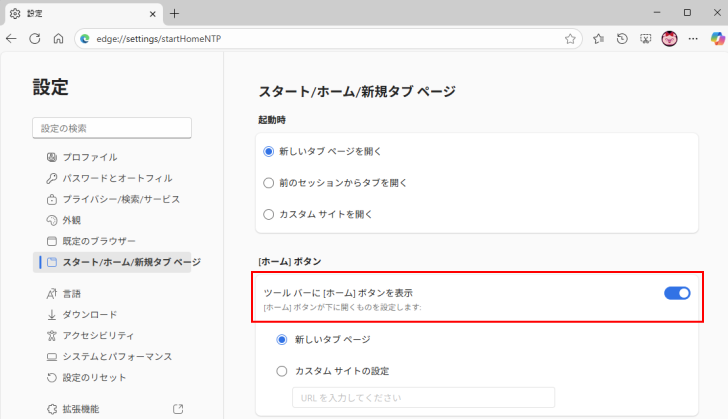
Task: Select カスタム サイトを開く startup option
Action: pyautogui.click(x=268, y=214)
